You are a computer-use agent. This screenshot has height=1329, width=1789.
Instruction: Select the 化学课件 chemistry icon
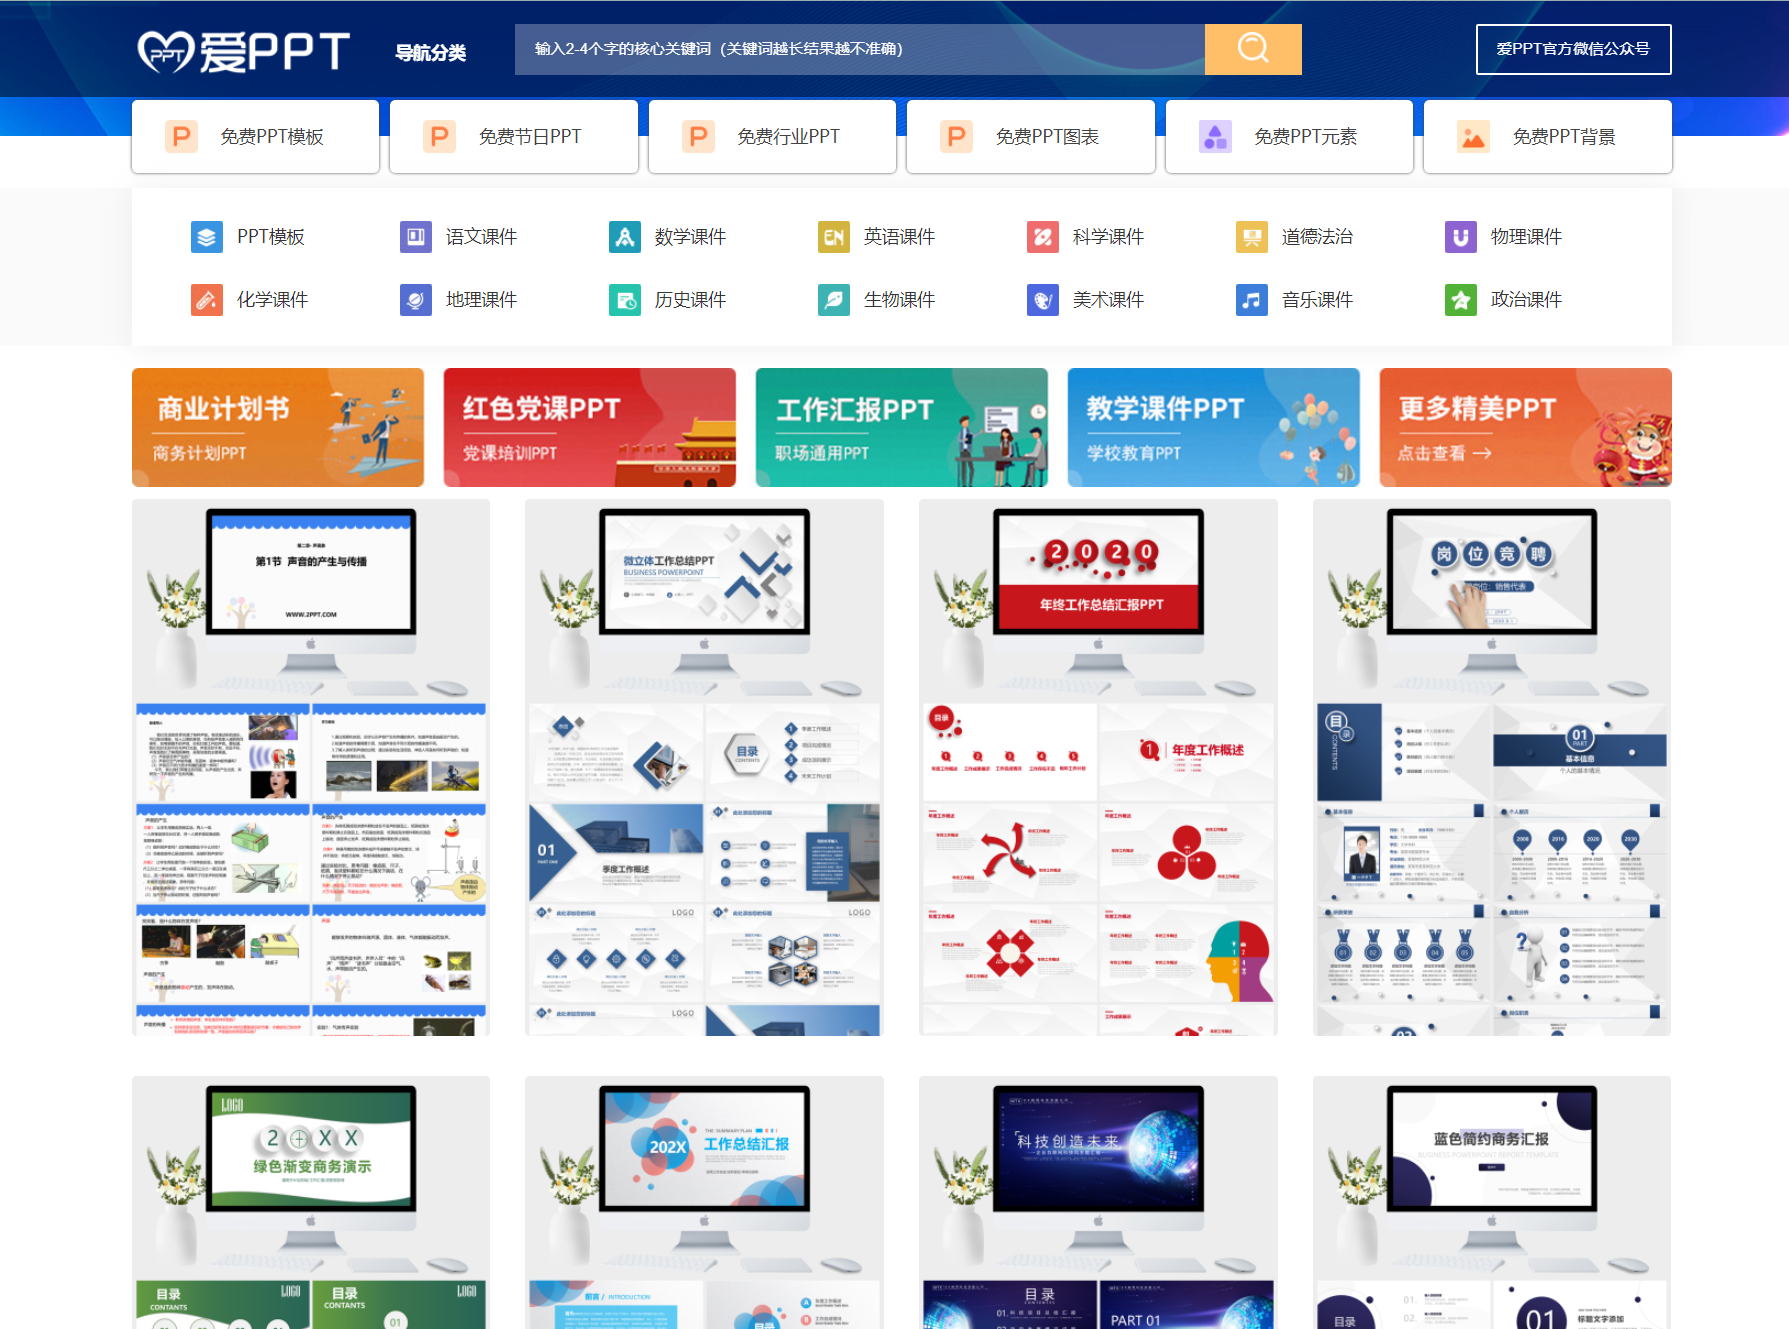207,299
